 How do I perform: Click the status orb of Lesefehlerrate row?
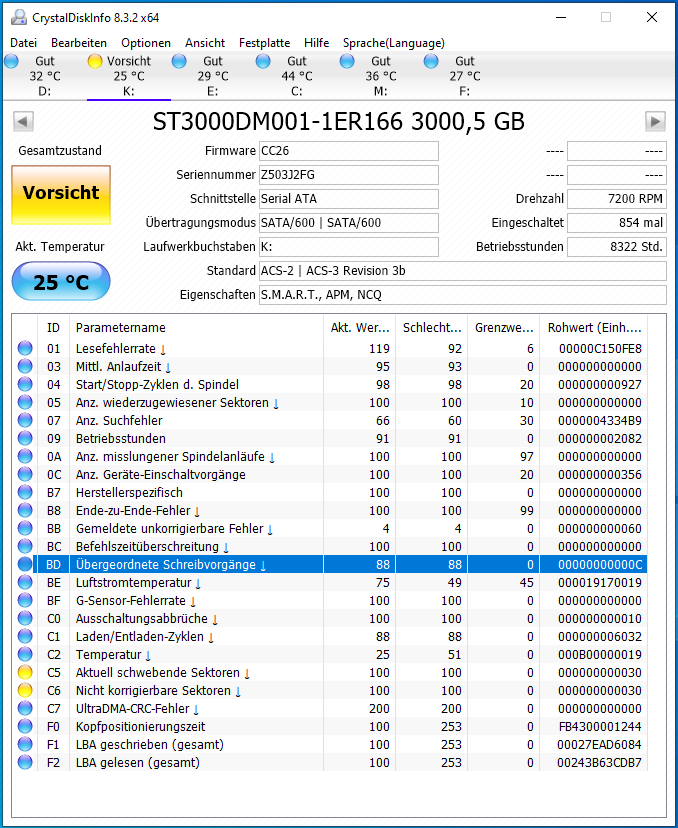pos(25,348)
